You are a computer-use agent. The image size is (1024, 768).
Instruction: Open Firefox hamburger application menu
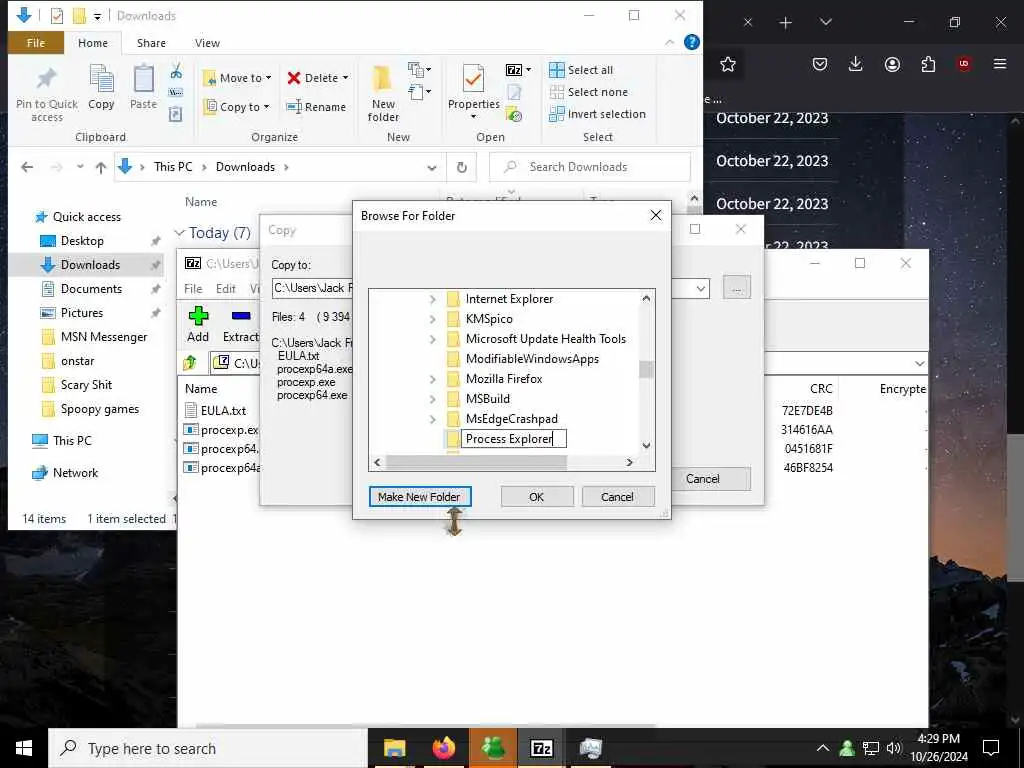tap(1000, 64)
